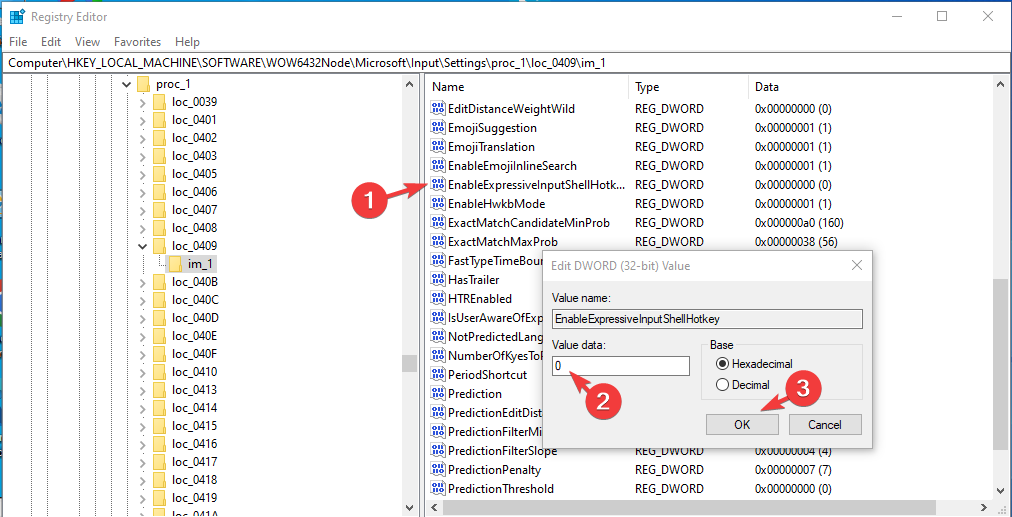Click the loc_0410 folder icon
Screen dimensions: 1012x517
159,372
